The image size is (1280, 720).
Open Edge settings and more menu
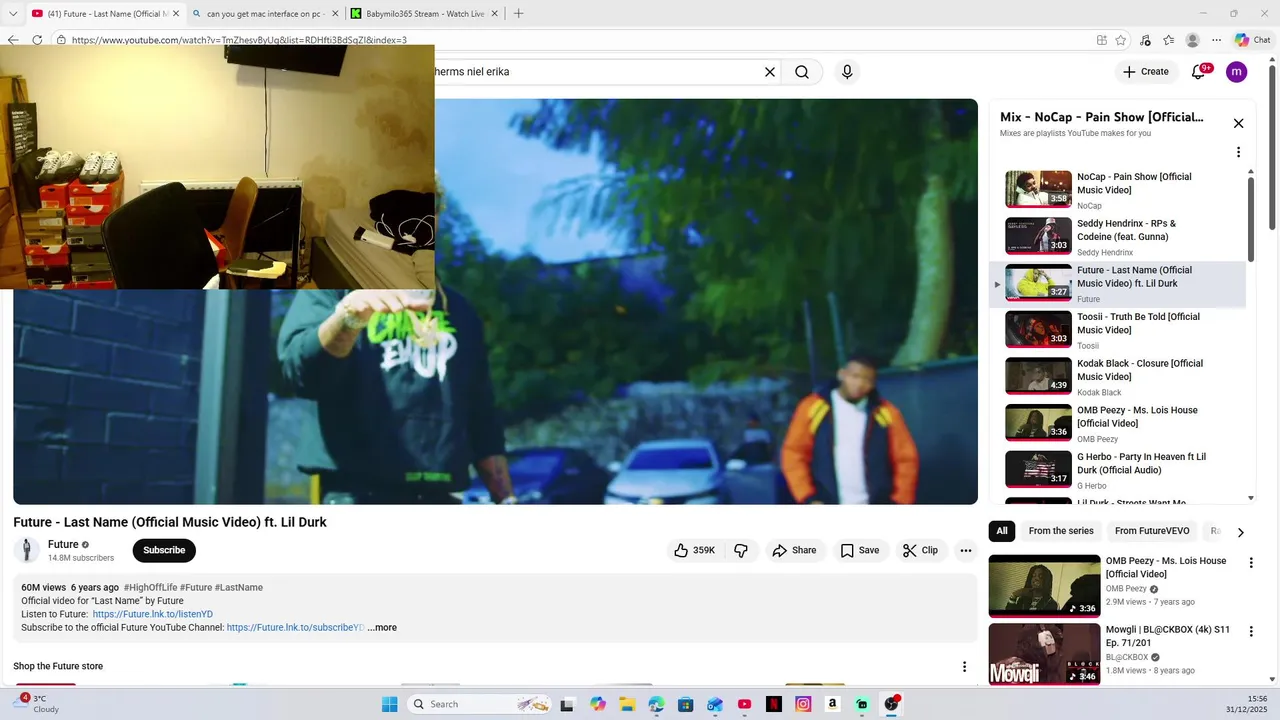1216,40
